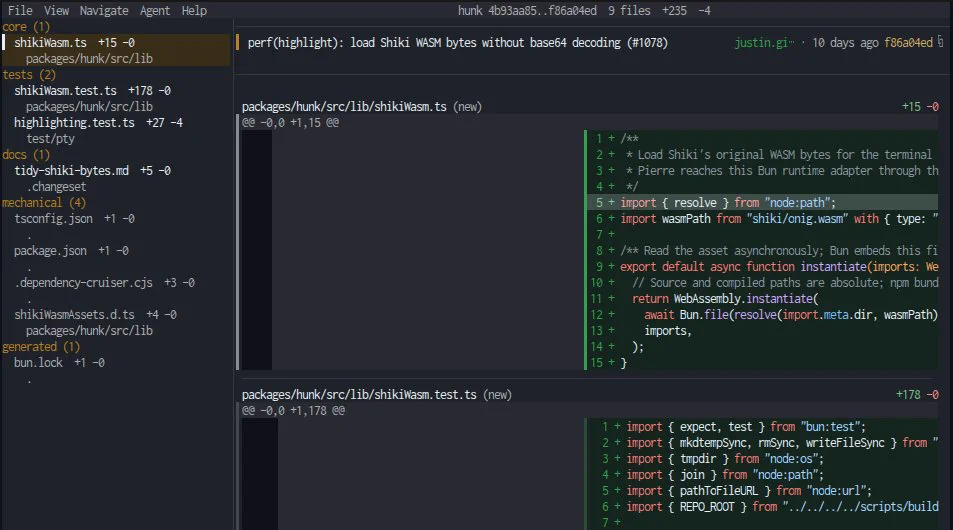Click the perf(highlight) commit title

[458, 43]
